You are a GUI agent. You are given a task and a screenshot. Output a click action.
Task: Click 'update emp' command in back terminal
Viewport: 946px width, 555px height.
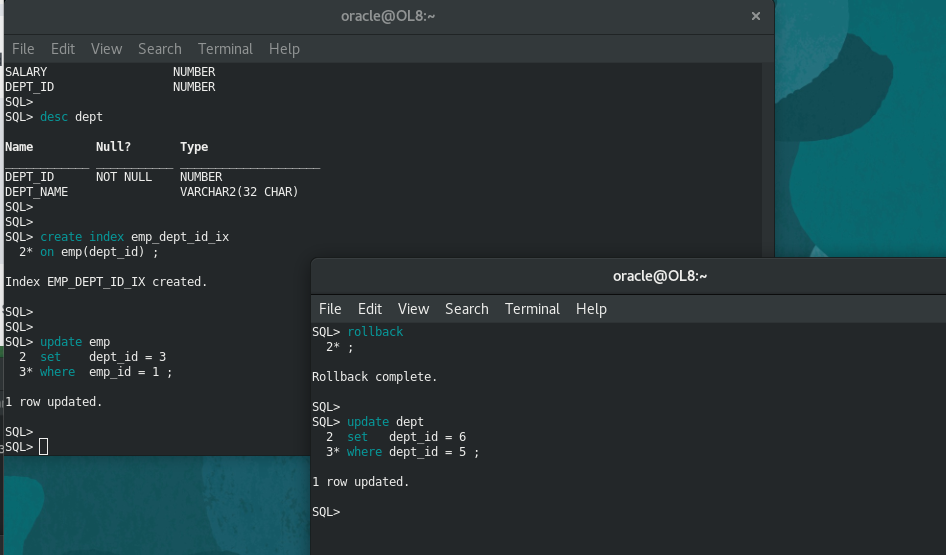(x=75, y=342)
